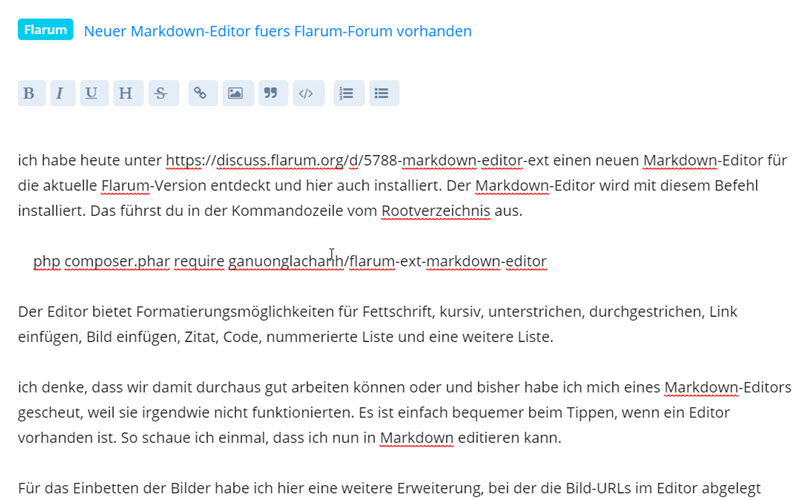Image resolution: width=800 pixels, height=500 pixels.
Task: Open the discussion title 'Neuer Markdown-Editor fuers Flarum-Forum vorhanden'
Action: pyautogui.click(x=278, y=31)
